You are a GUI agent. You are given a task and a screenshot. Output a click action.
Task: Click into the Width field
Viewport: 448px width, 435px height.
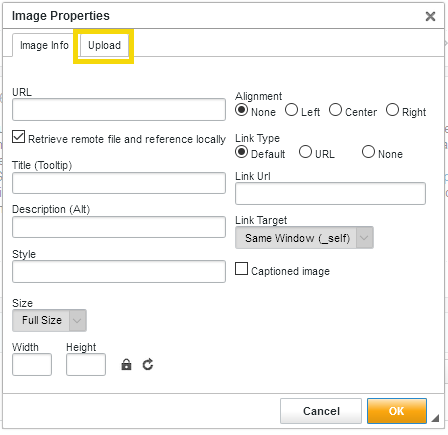[x=32, y=364]
